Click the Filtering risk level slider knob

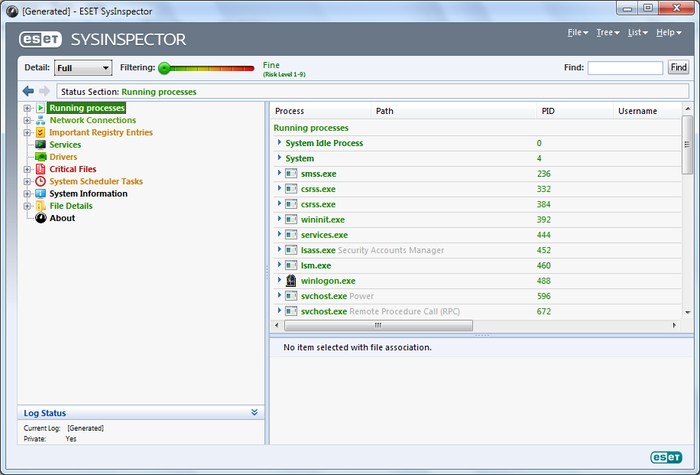(164, 68)
